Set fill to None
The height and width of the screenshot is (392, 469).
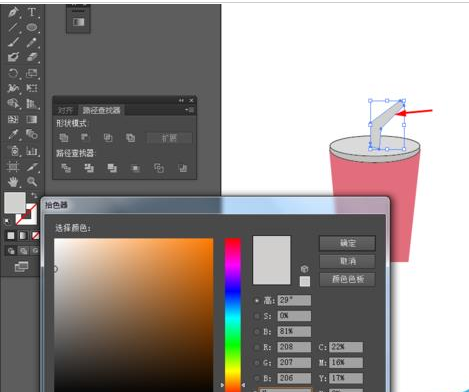[x=35, y=236]
